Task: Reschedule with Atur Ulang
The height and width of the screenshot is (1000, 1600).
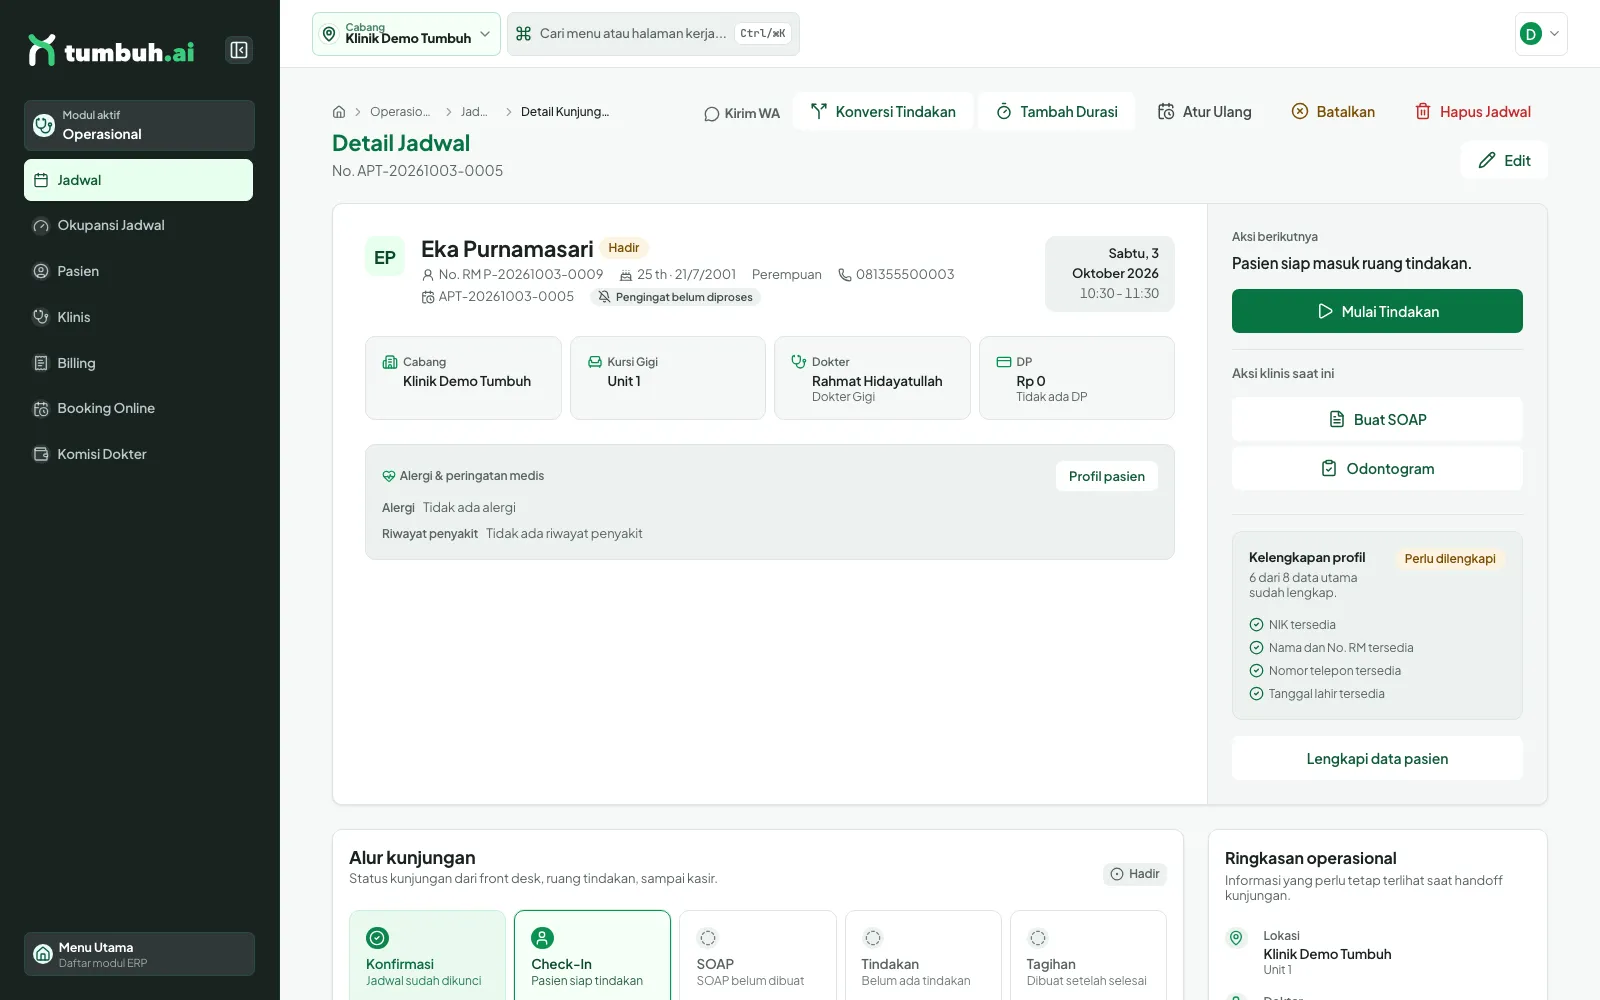Action: [1204, 112]
